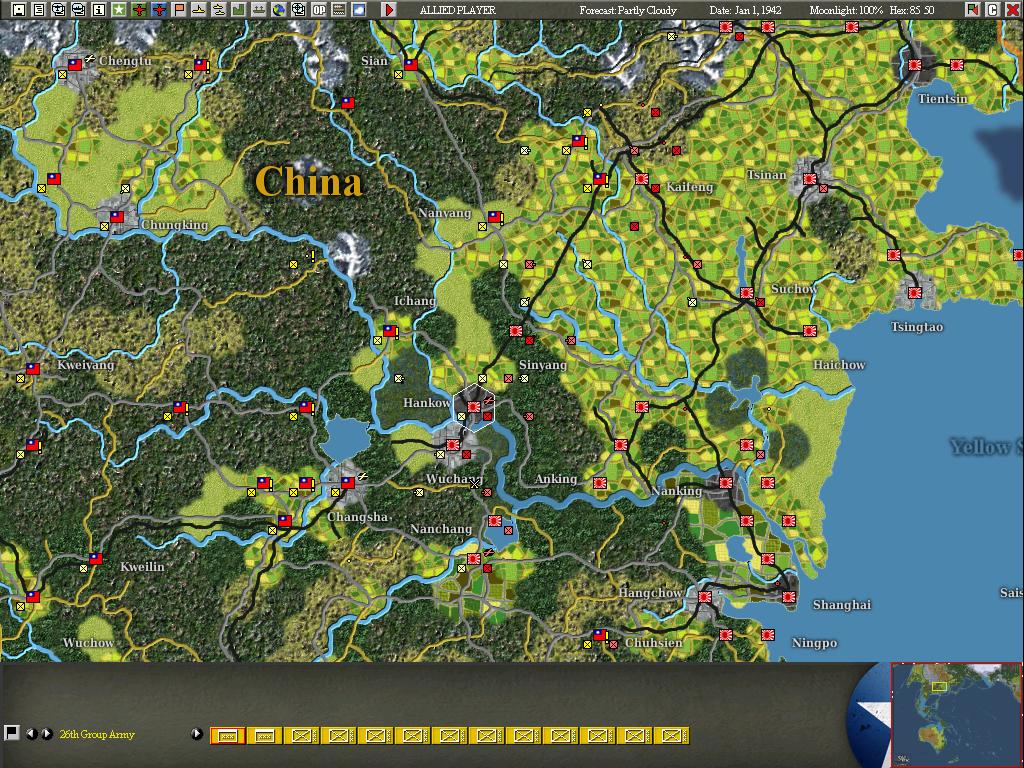The height and width of the screenshot is (768, 1024).
Task: Open the document report icon in toolbar
Action: (39, 9)
